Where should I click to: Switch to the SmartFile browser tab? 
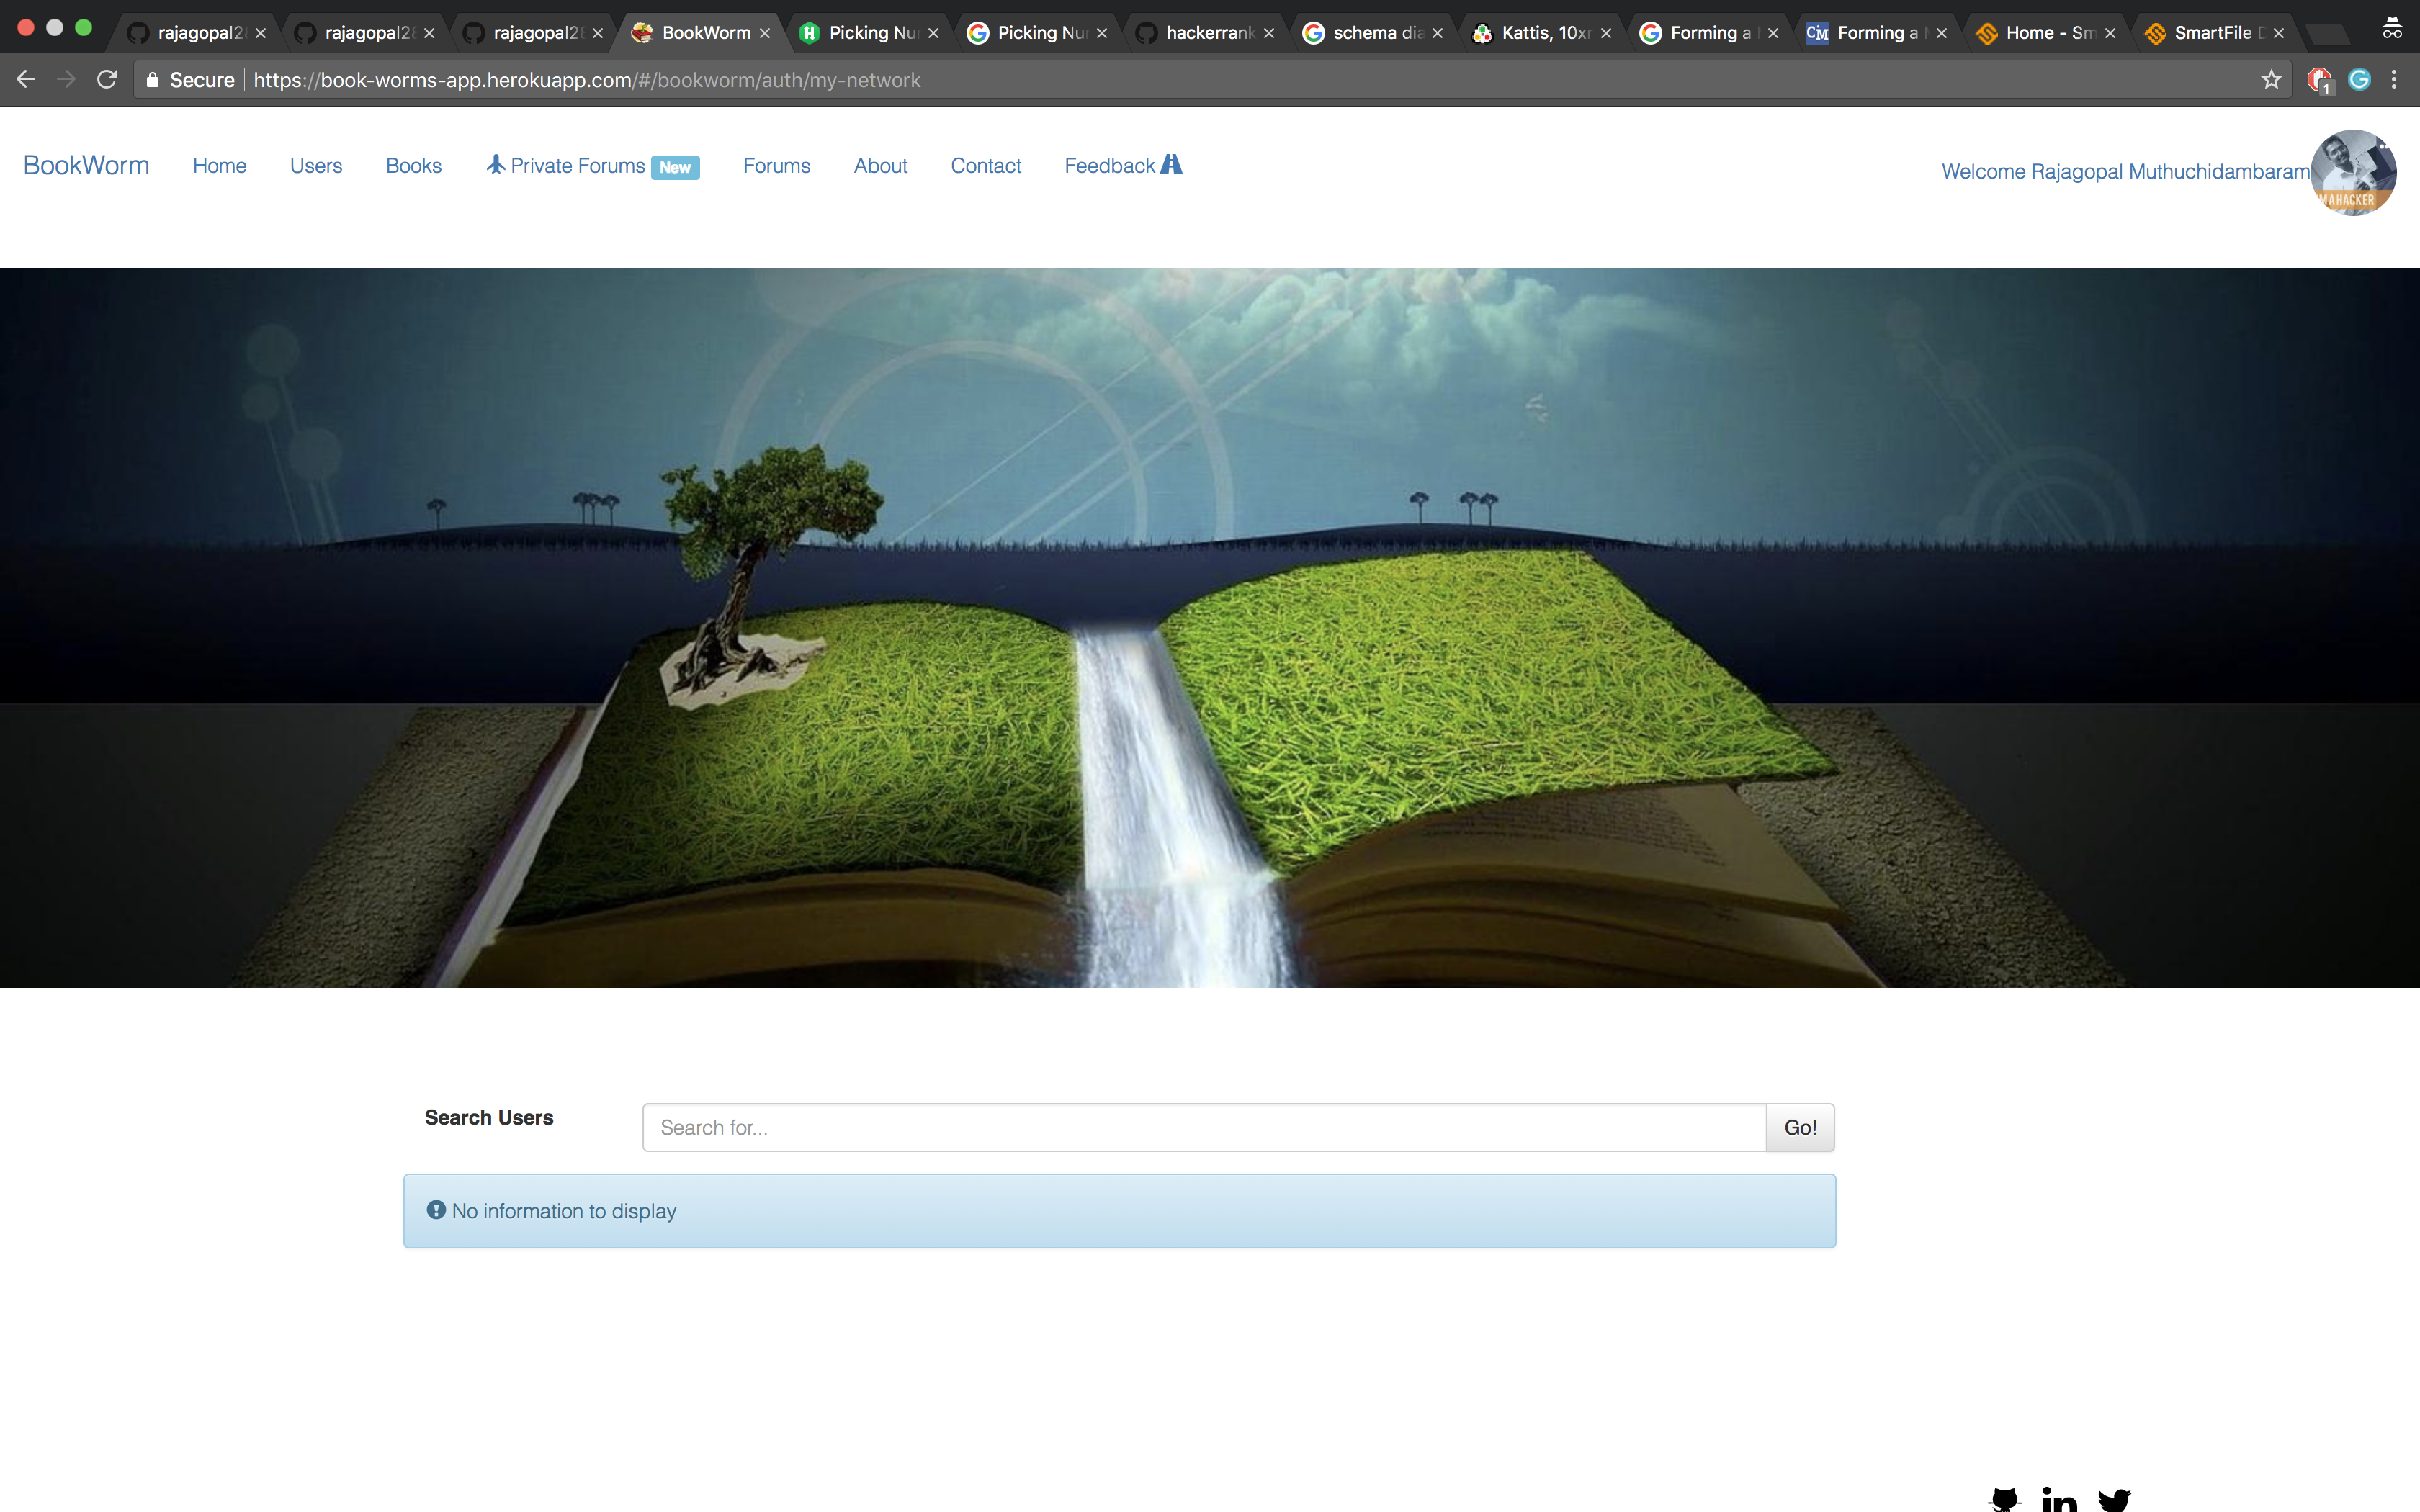click(x=2211, y=33)
